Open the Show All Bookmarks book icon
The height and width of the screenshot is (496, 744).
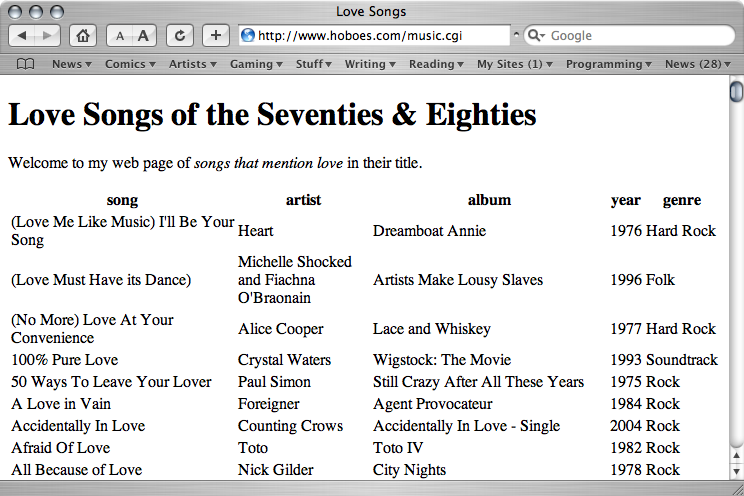[x=26, y=64]
